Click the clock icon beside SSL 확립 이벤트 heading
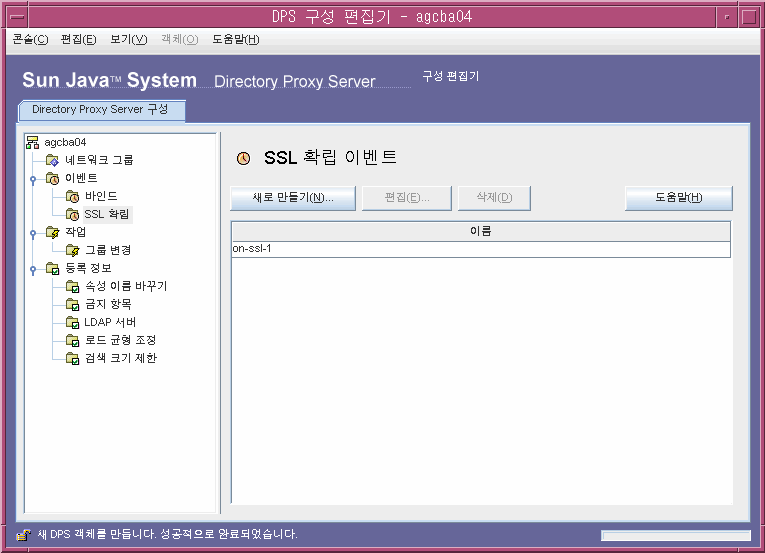Viewport: 765px width, 553px height. pos(243,158)
